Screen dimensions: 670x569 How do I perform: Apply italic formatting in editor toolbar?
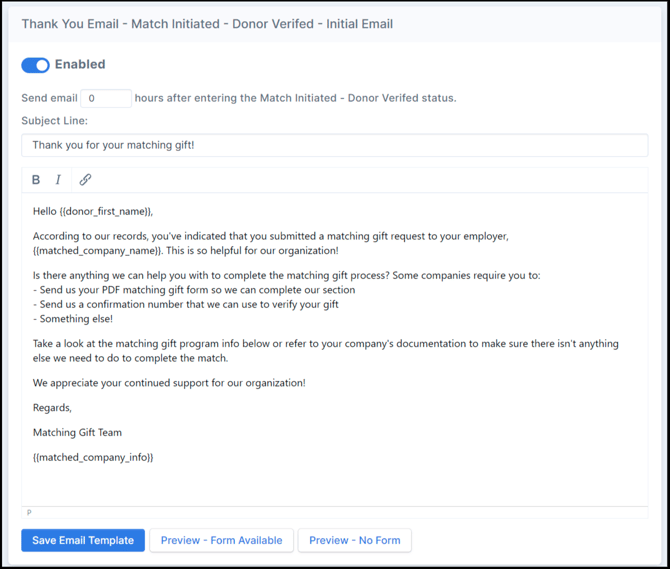tap(58, 180)
